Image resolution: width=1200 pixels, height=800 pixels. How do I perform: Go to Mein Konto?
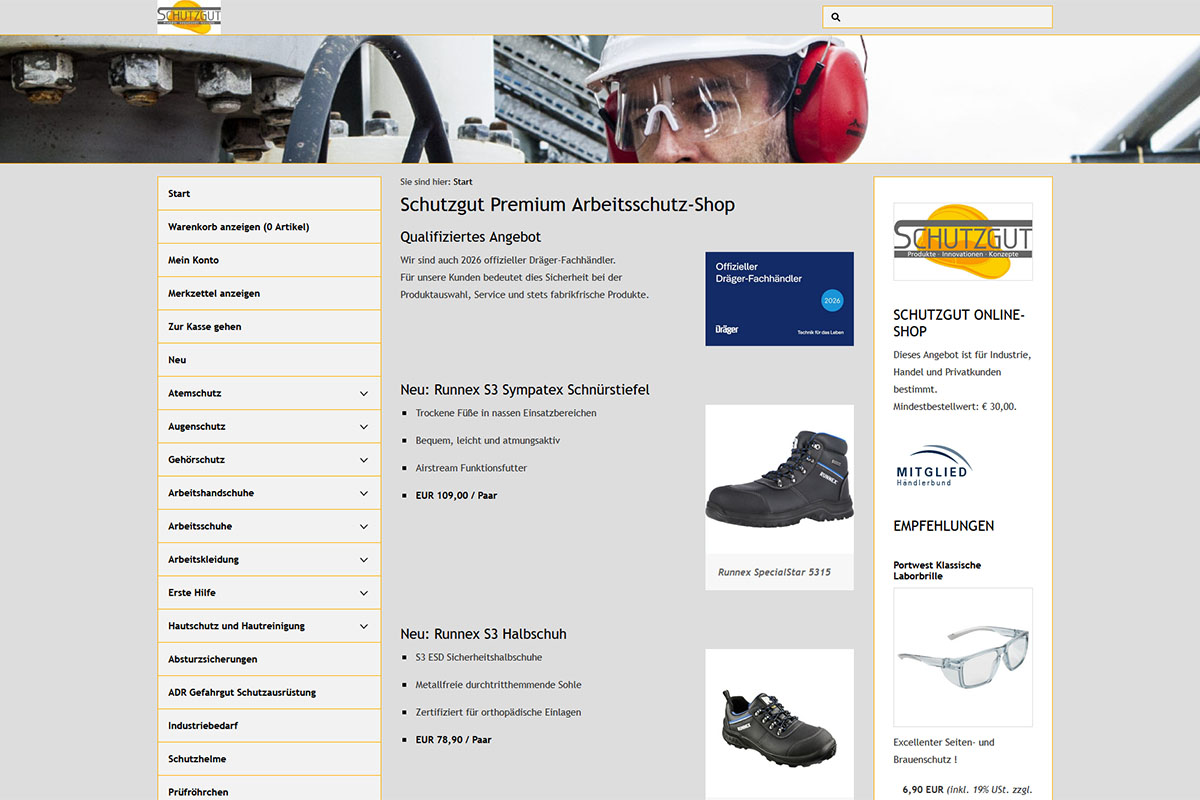click(x=269, y=260)
